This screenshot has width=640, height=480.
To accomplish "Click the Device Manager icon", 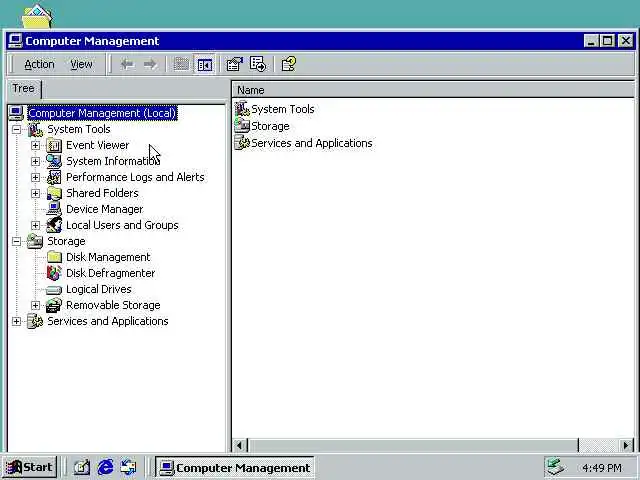I will (54, 209).
